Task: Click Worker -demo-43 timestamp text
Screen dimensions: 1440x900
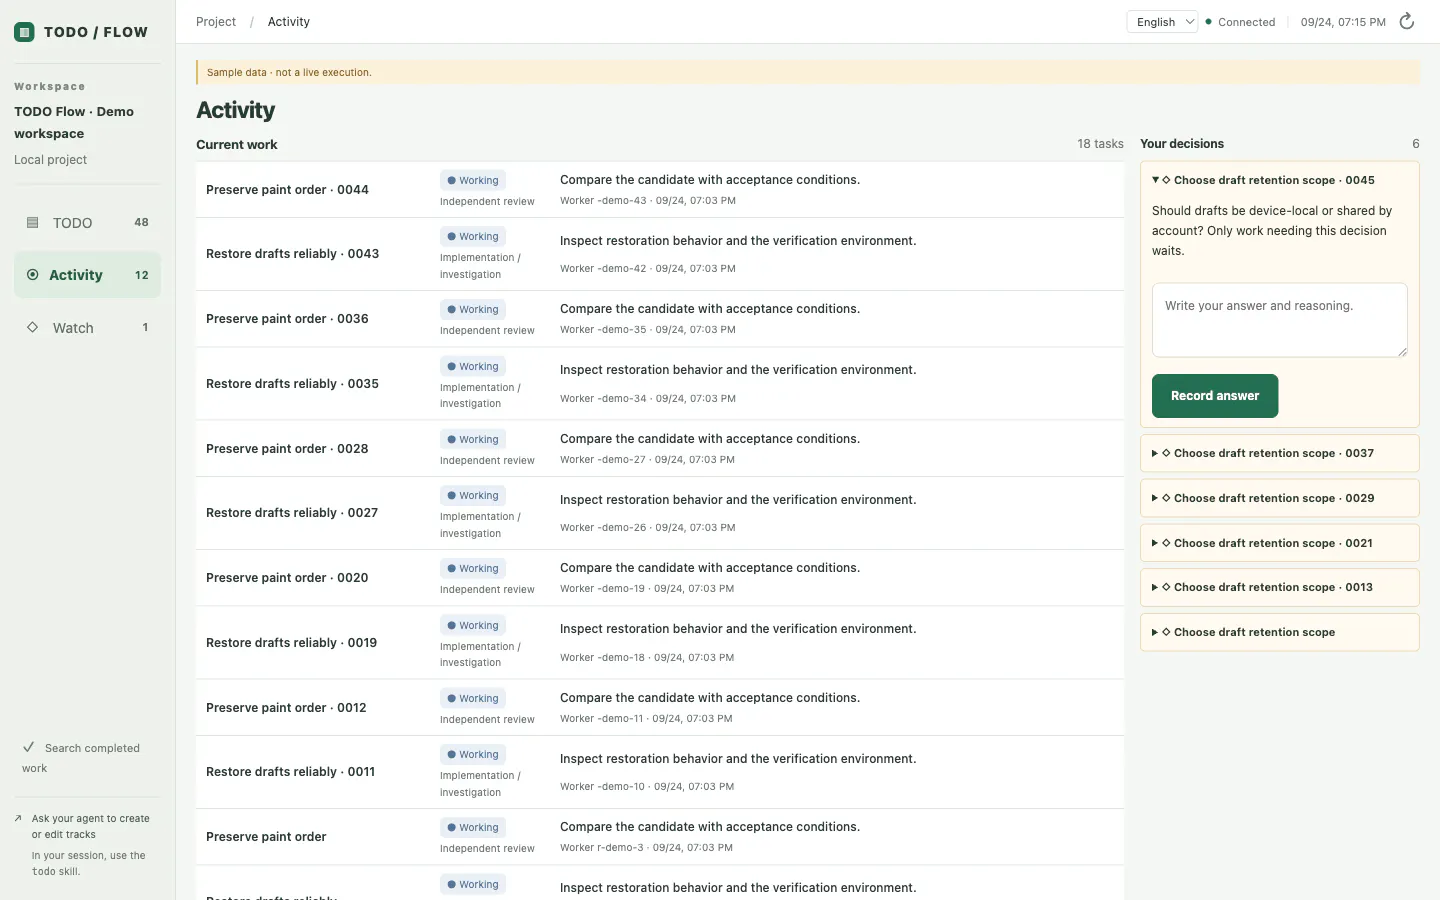Action: (x=648, y=200)
